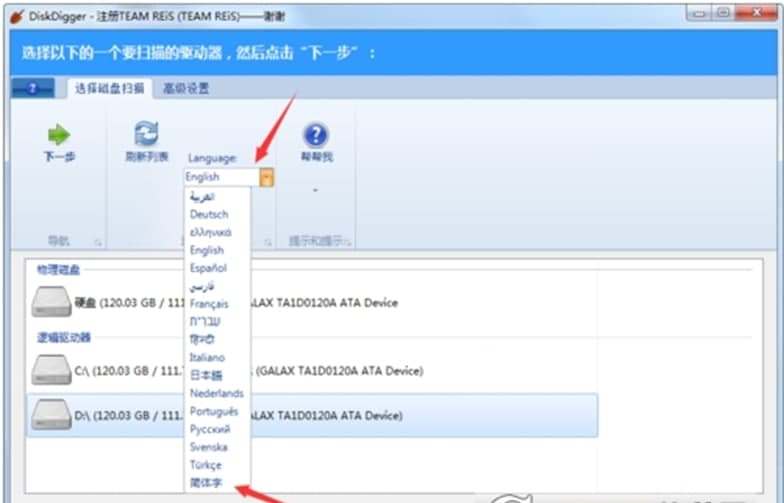784x503 pixels.
Task: Select the D:\ (120.03 GB) drive row
Action: (312, 415)
